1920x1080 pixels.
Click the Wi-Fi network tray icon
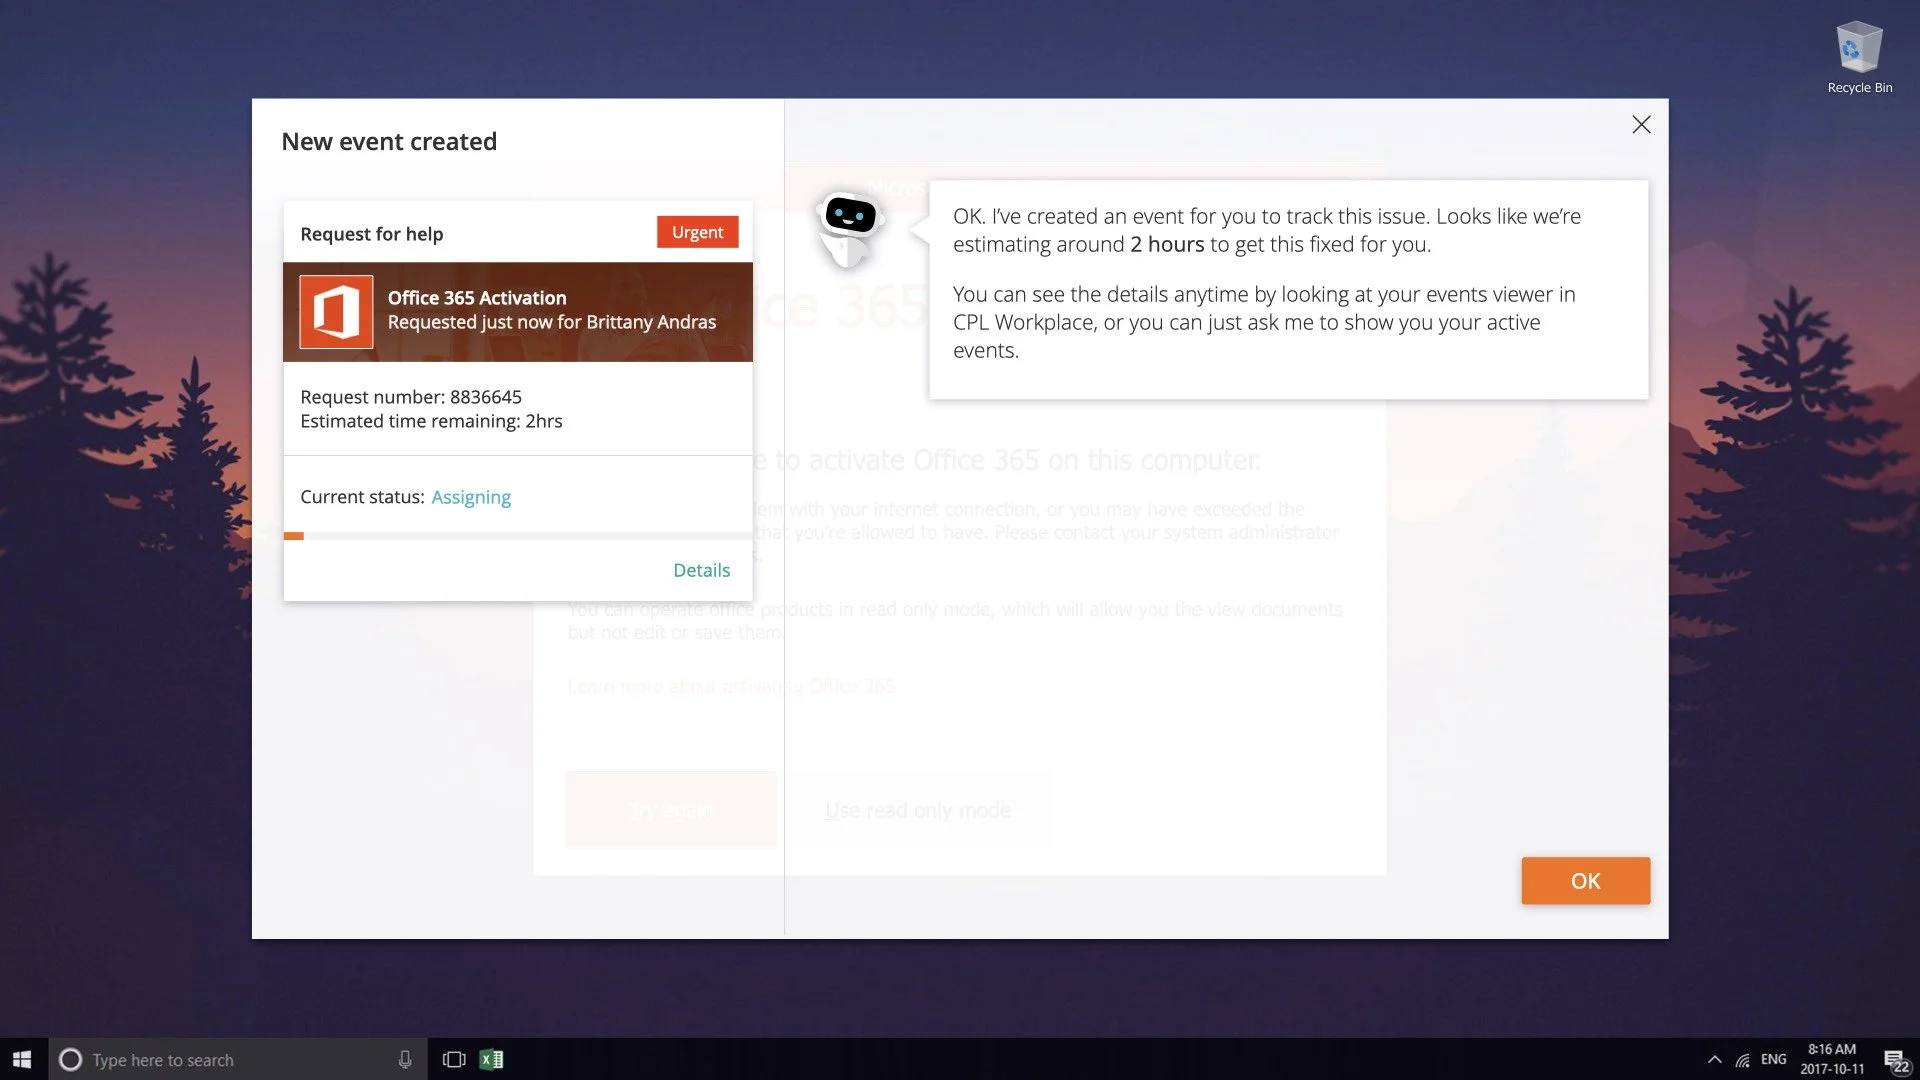1742,1060
